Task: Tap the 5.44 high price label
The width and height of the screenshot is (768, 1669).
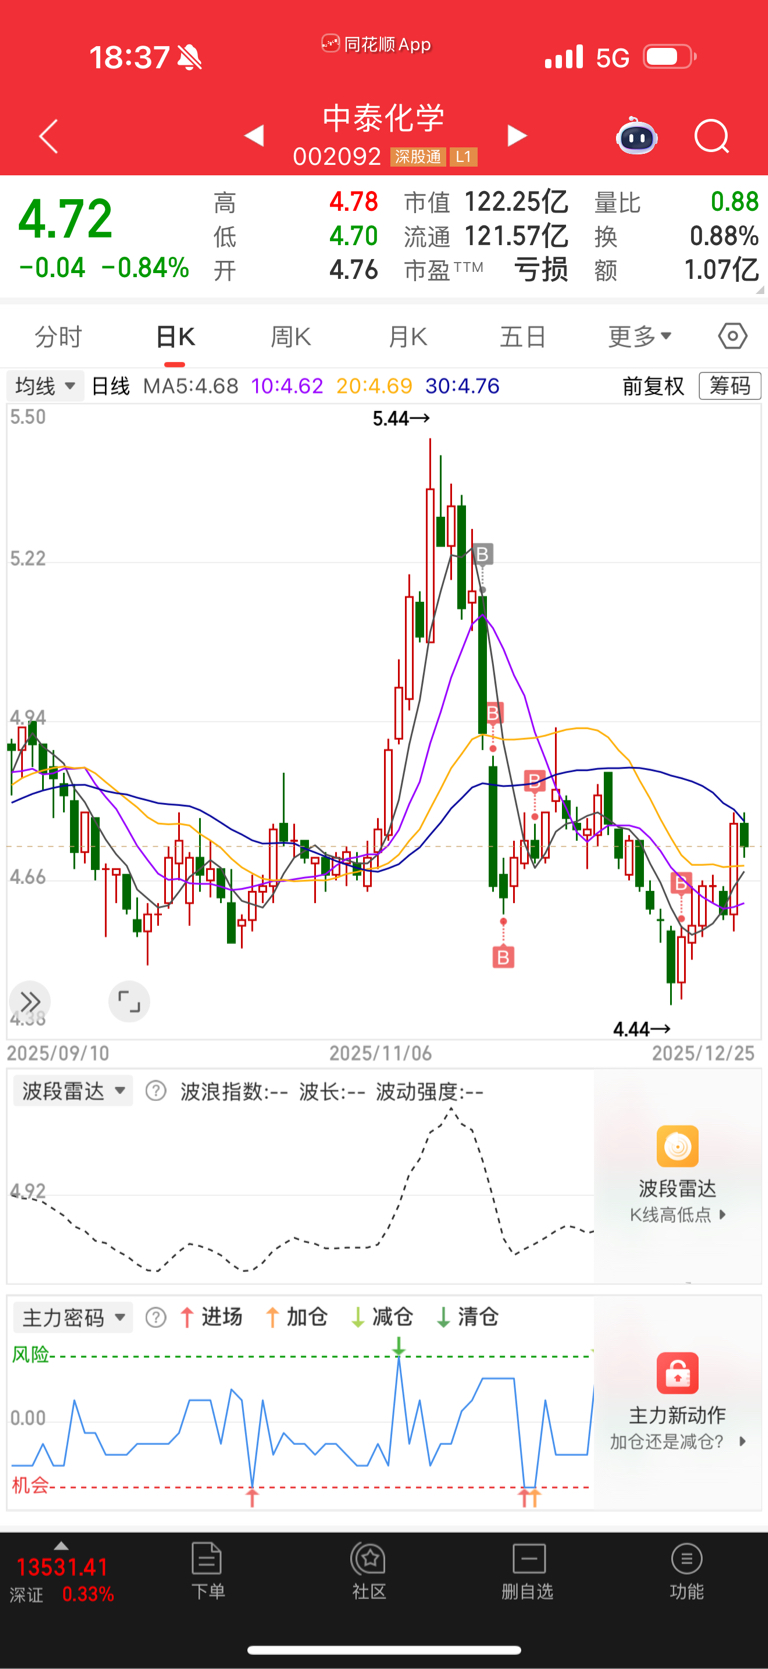Action: tap(401, 419)
